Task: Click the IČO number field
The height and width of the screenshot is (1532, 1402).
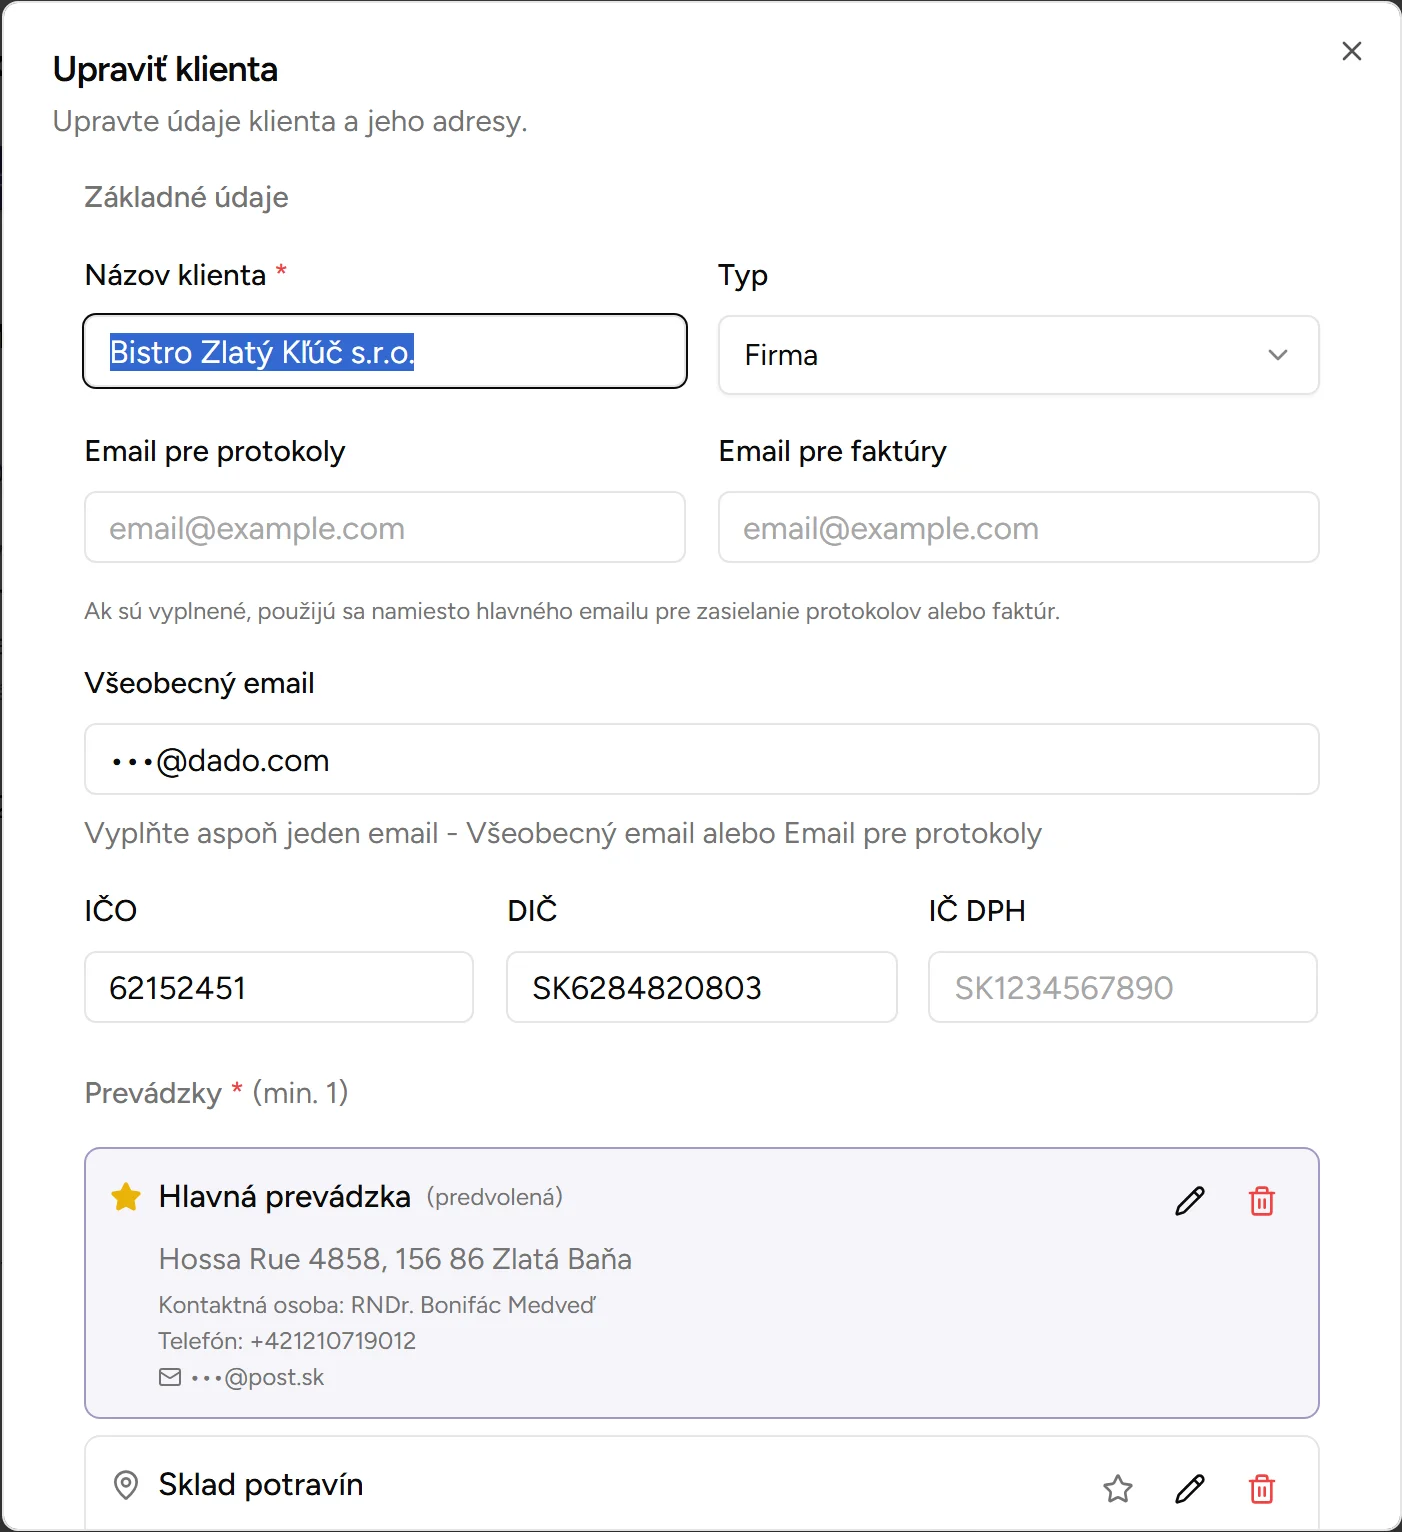Action: tap(278, 987)
